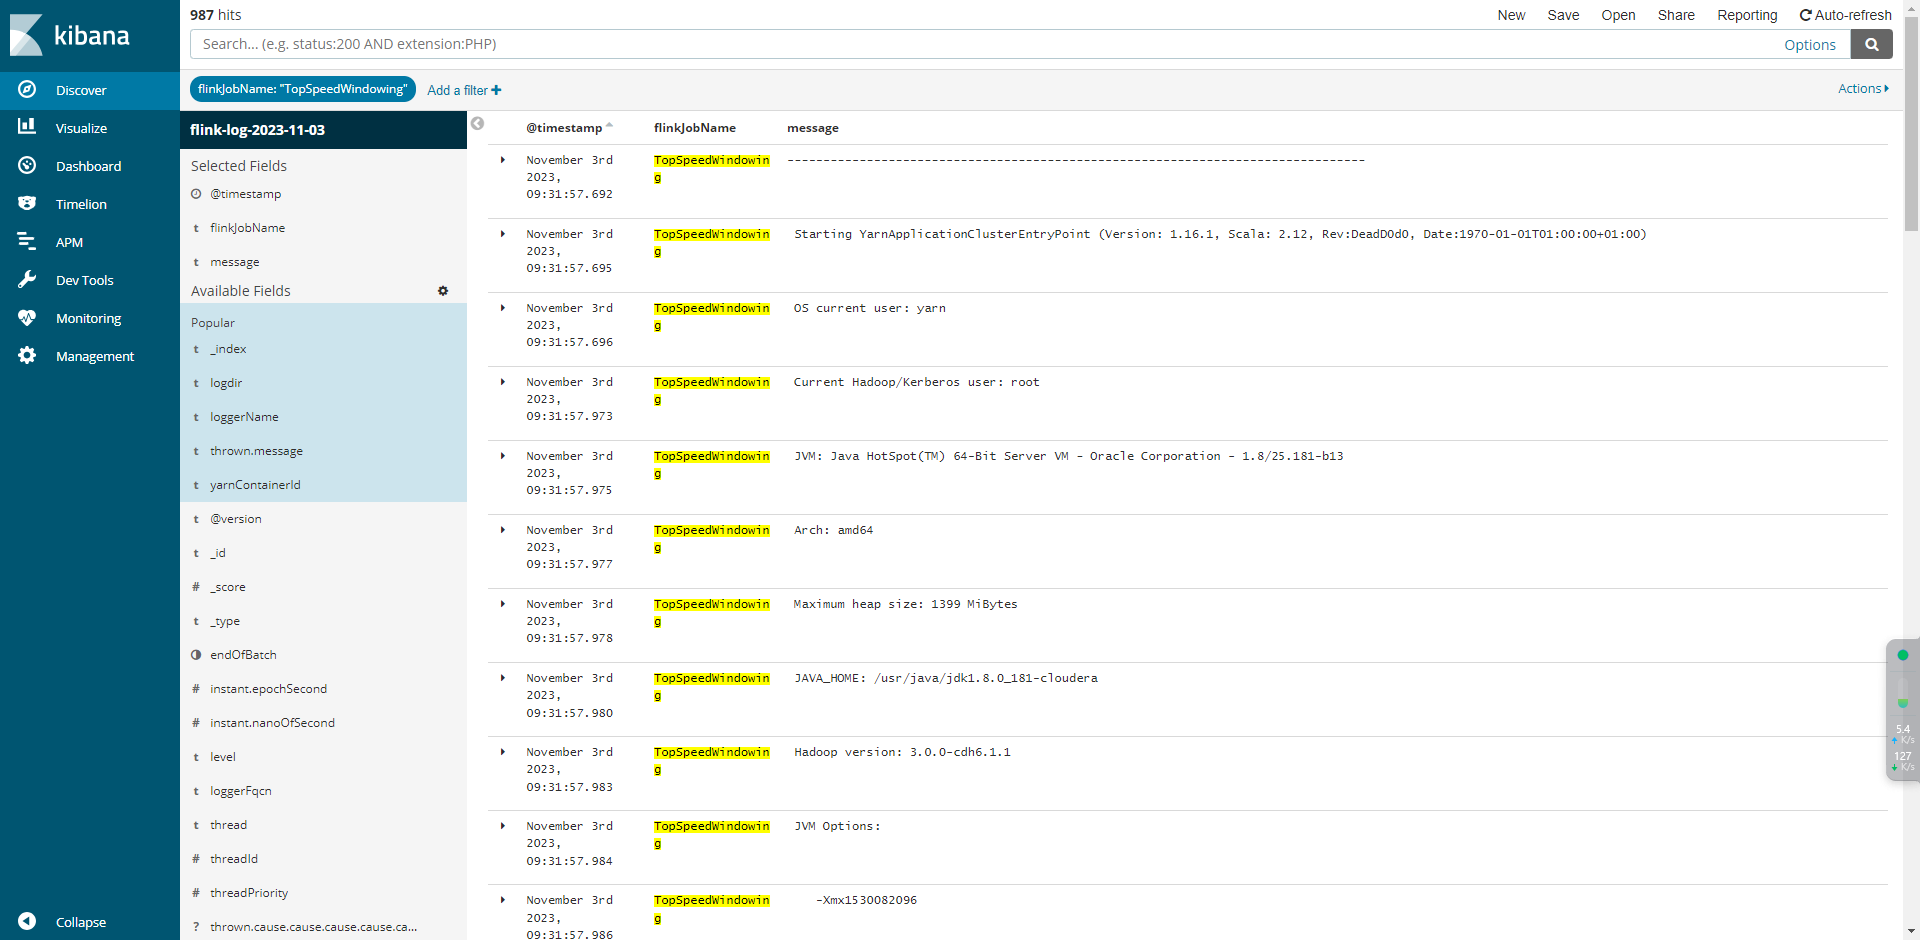The width and height of the screenshot is (1920, 940).
Task: Click the Share menu item
Action: [1676, 15]
